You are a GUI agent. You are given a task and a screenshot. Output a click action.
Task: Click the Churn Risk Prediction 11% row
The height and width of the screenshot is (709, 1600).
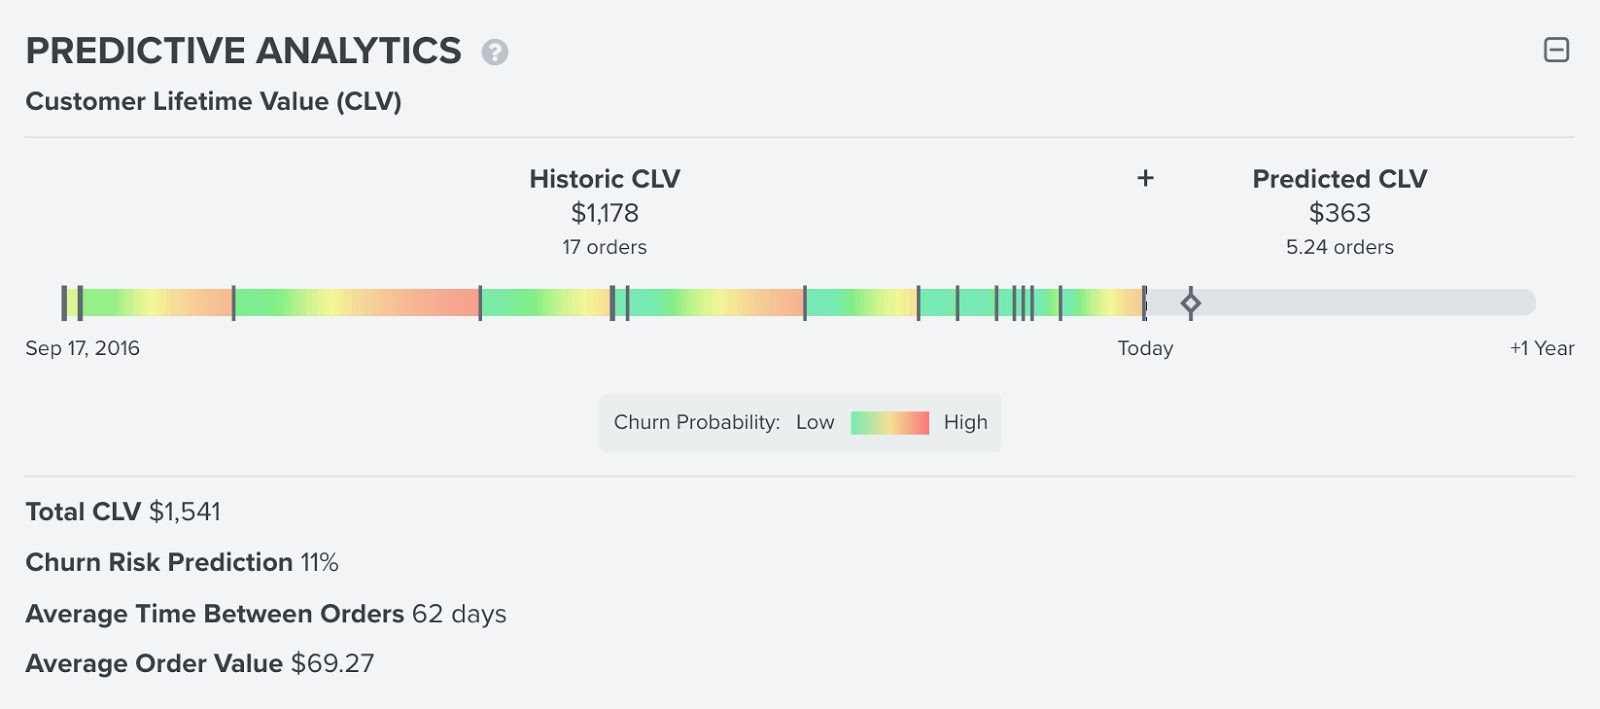(182, 562)
